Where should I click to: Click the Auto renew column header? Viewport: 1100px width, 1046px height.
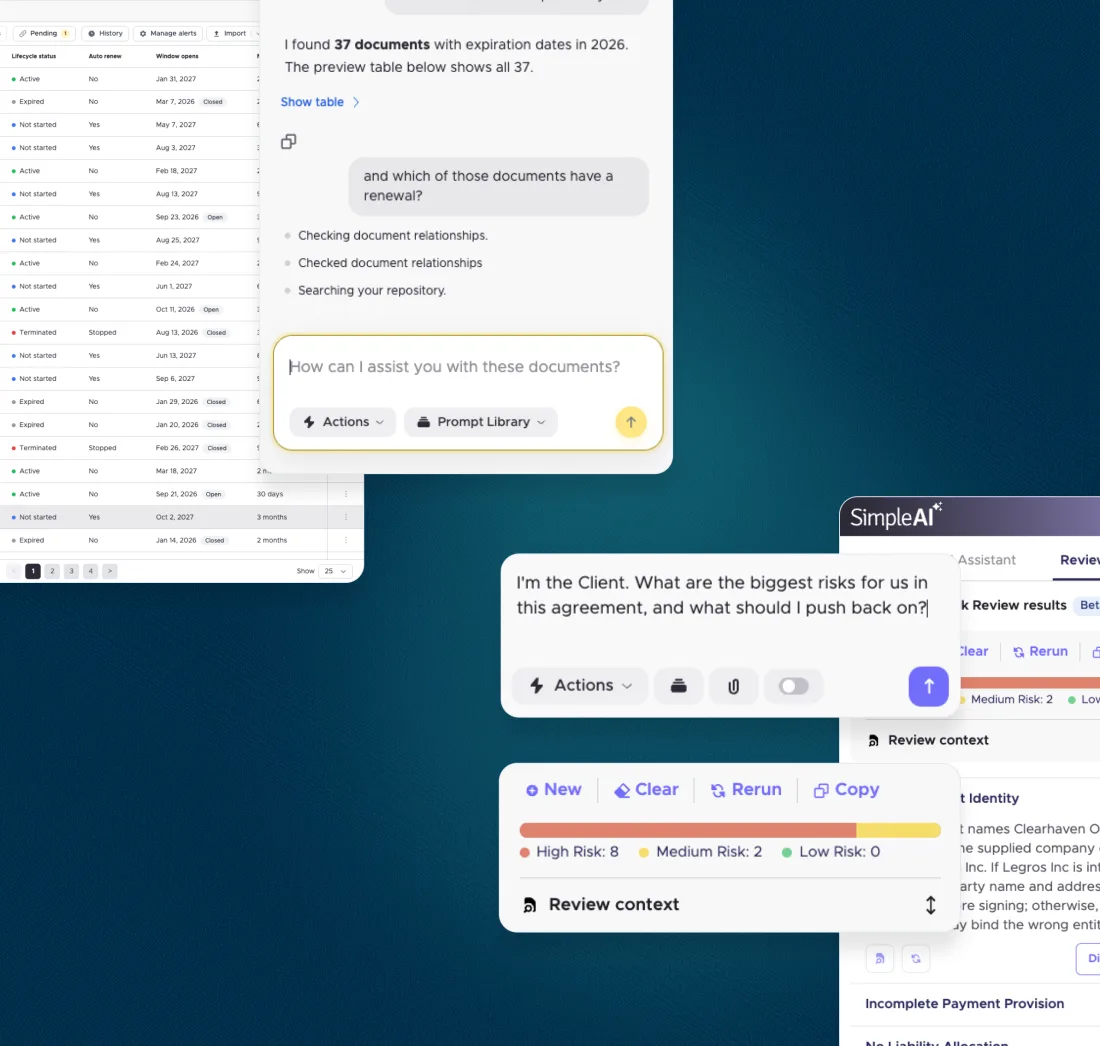click(105, 56)
